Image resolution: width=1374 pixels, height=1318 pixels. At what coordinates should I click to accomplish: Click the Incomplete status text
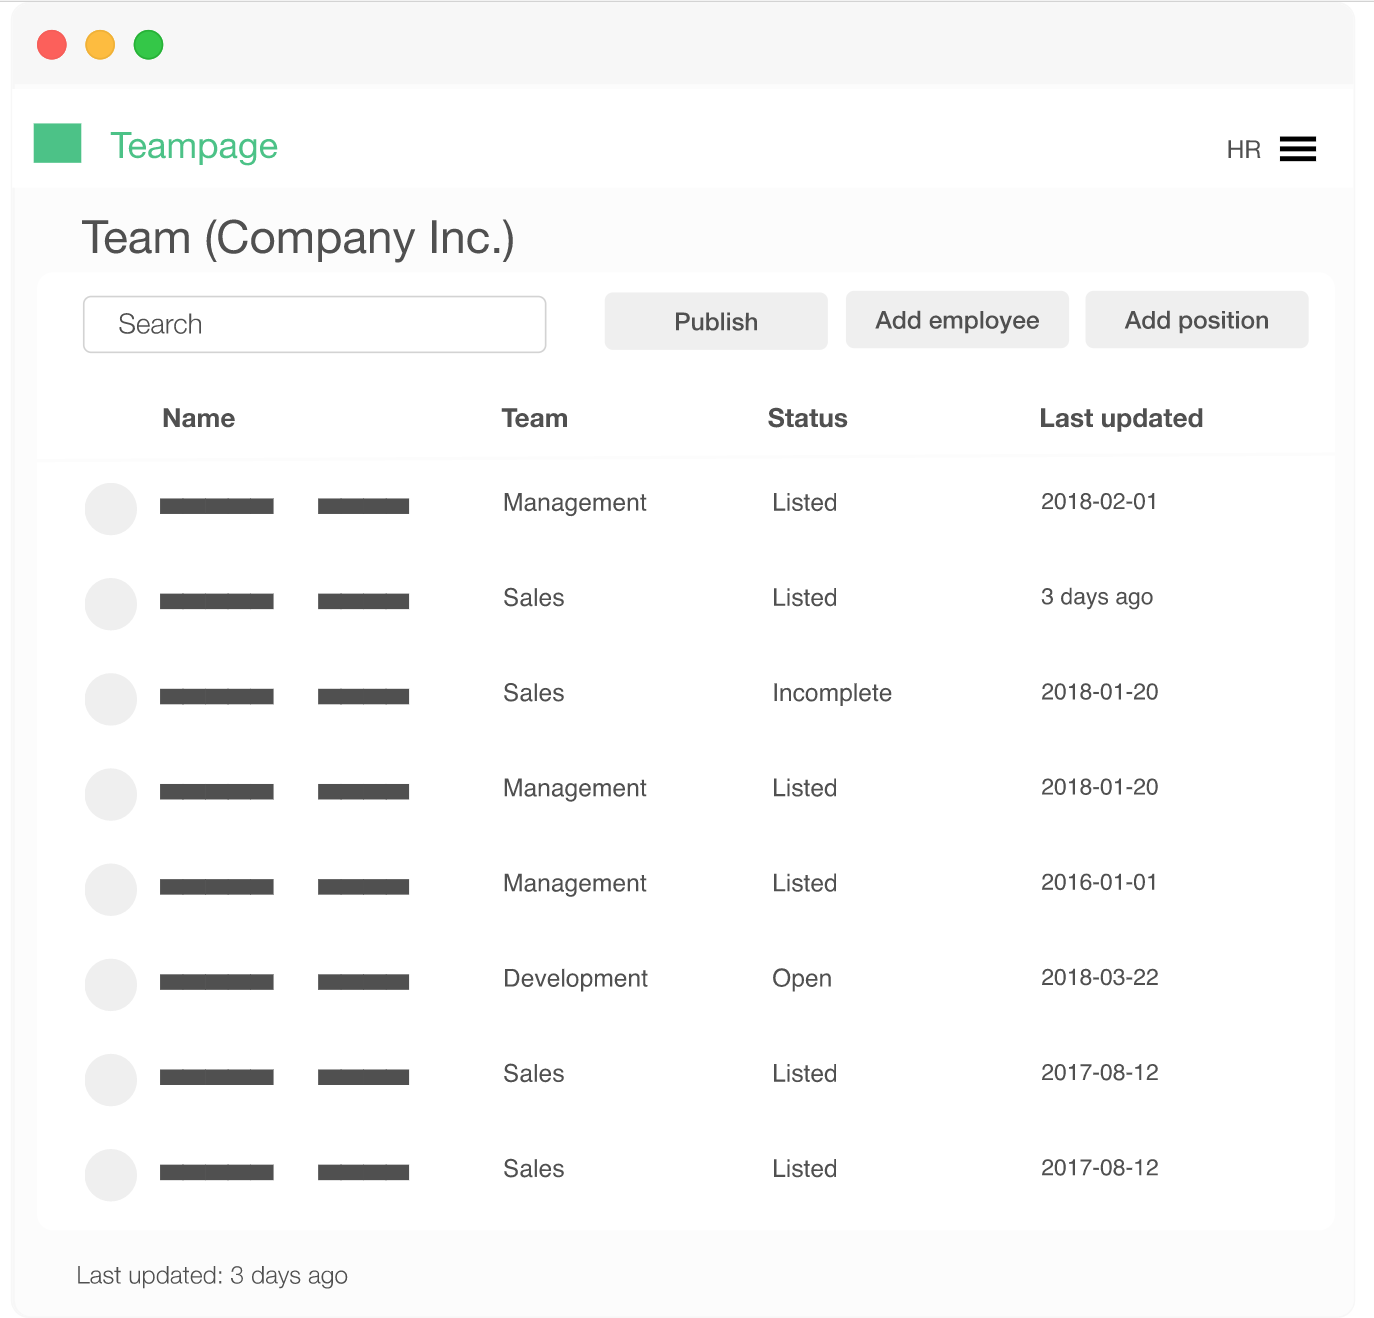(831, 693)
